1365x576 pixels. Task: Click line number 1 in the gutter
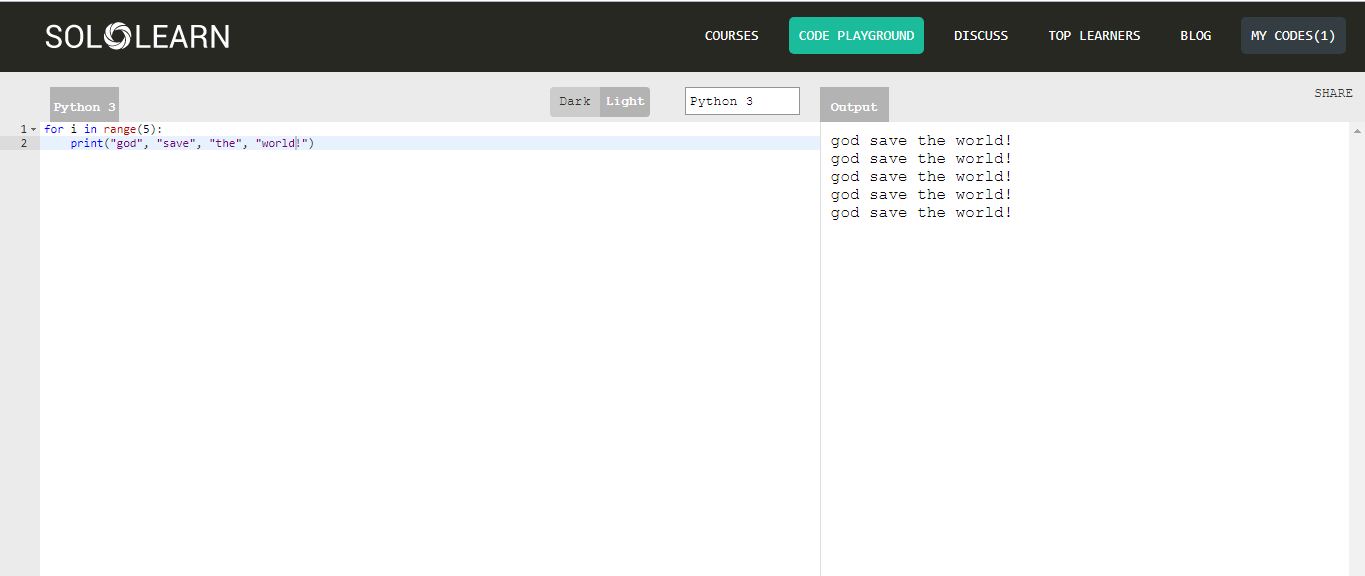[22, 128]
